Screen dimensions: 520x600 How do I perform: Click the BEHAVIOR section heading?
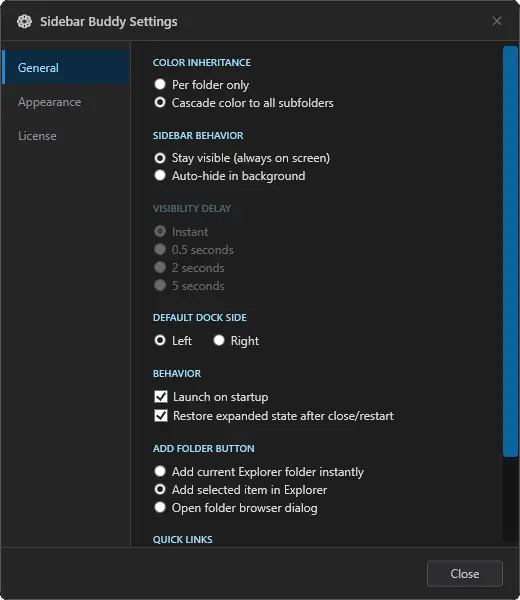pos(177,373)
